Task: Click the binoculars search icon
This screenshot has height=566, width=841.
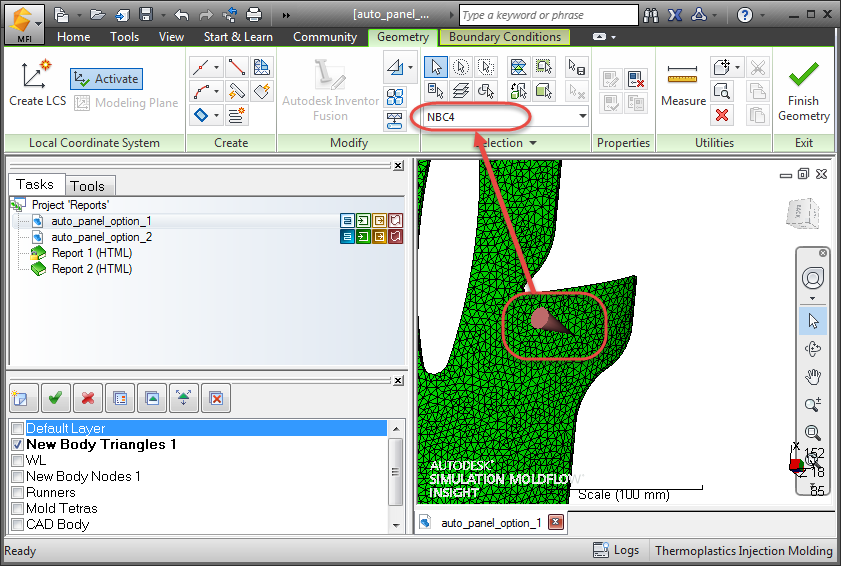Action: click(651, 15)
